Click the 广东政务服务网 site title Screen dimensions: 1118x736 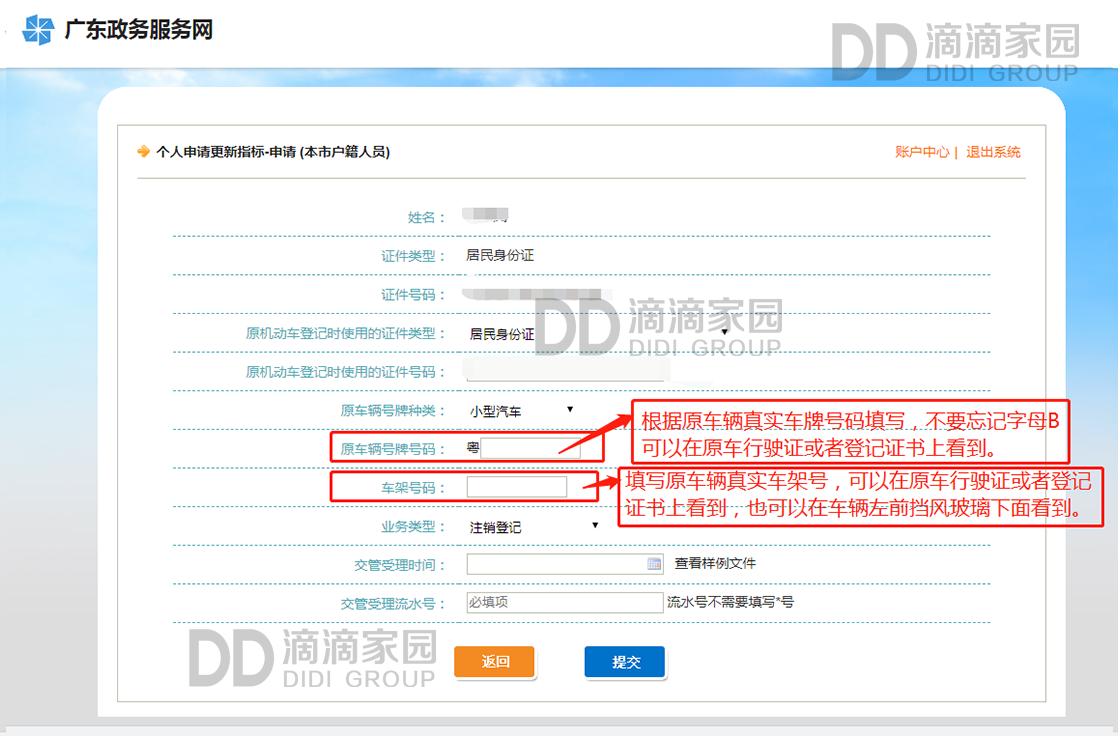click(138, 30)
